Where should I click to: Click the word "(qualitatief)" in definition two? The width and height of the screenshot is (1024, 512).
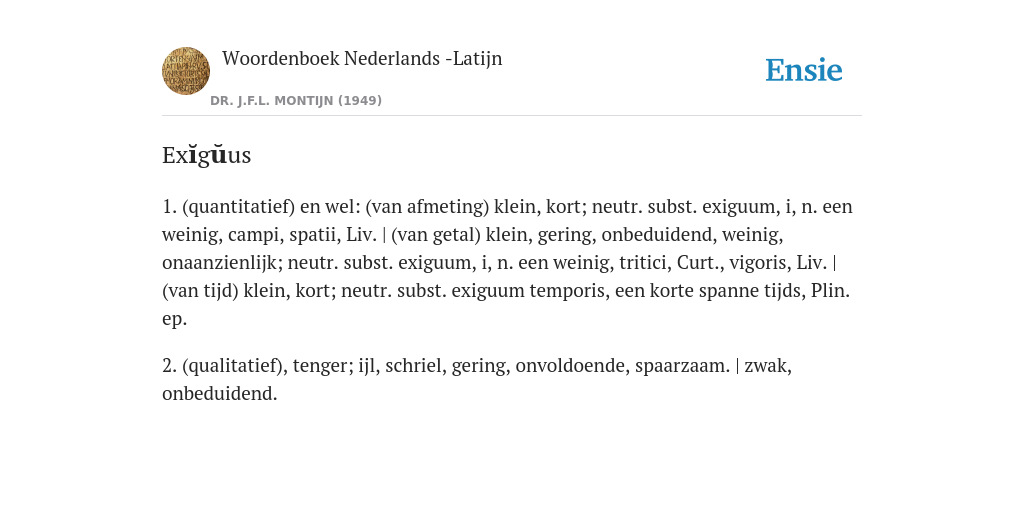tap(234, 366)
